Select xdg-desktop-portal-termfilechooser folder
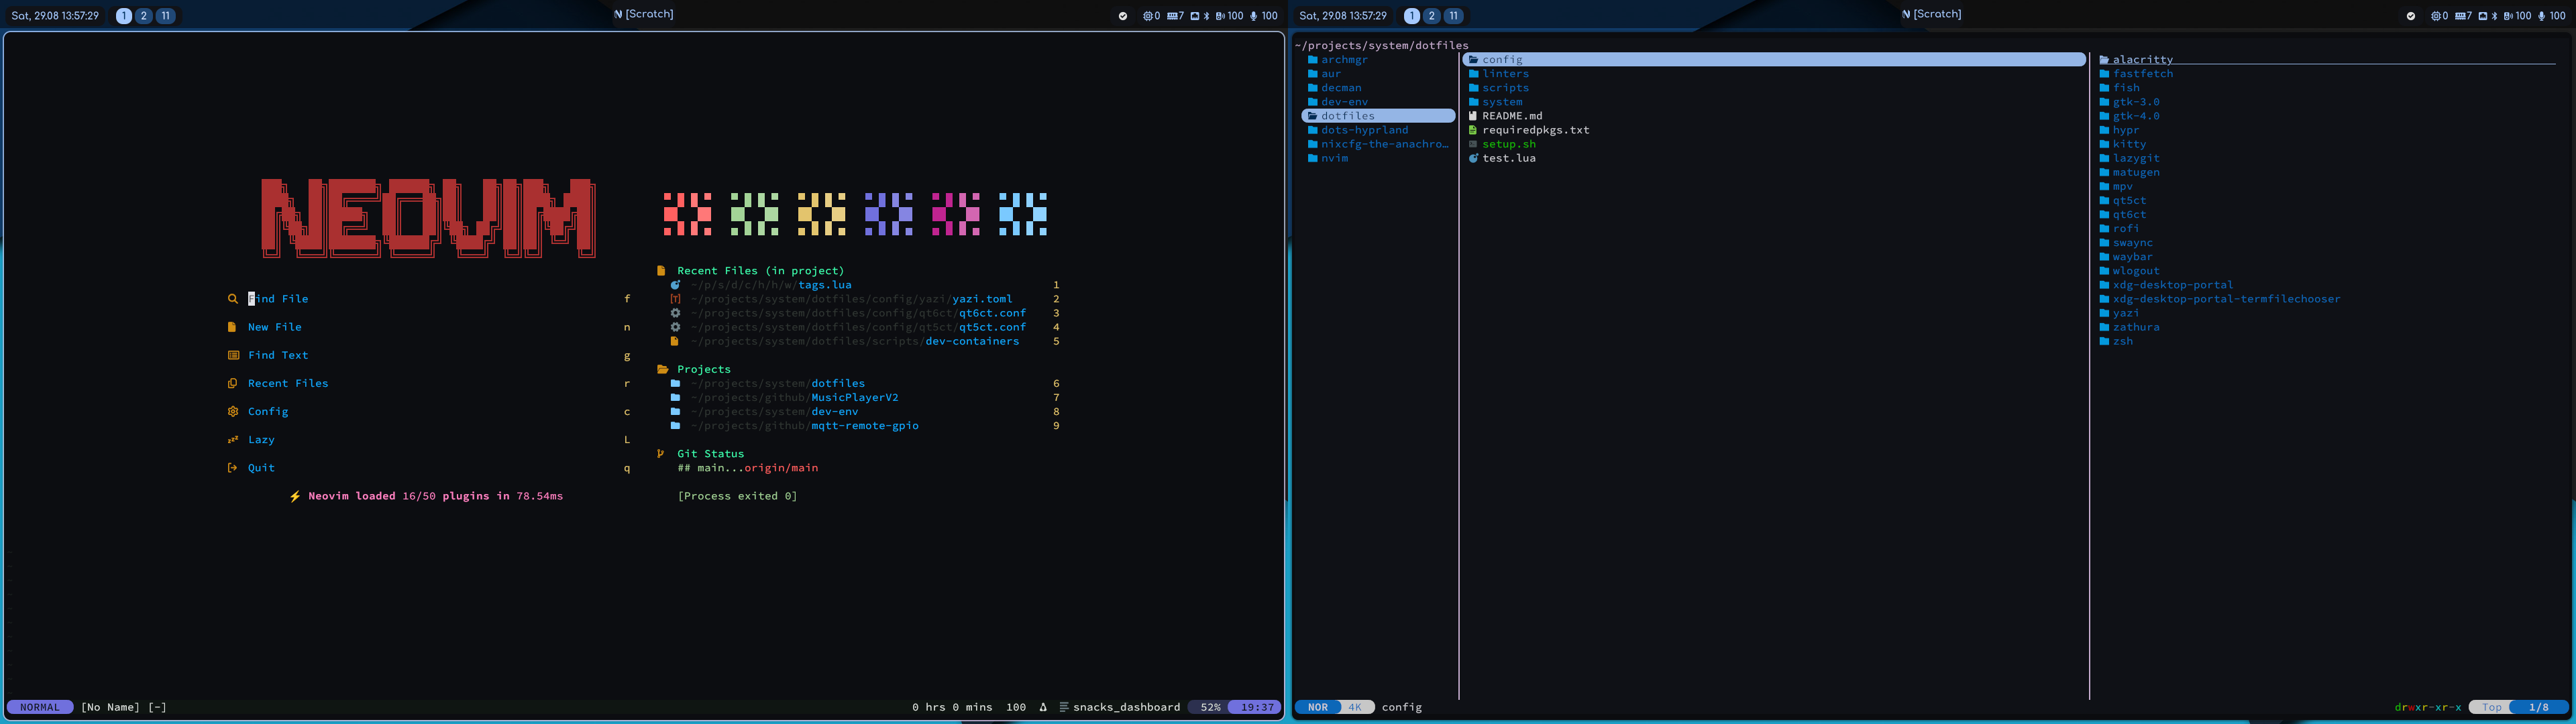This screenshot has height=724, width=2576. coord(2226,299)
